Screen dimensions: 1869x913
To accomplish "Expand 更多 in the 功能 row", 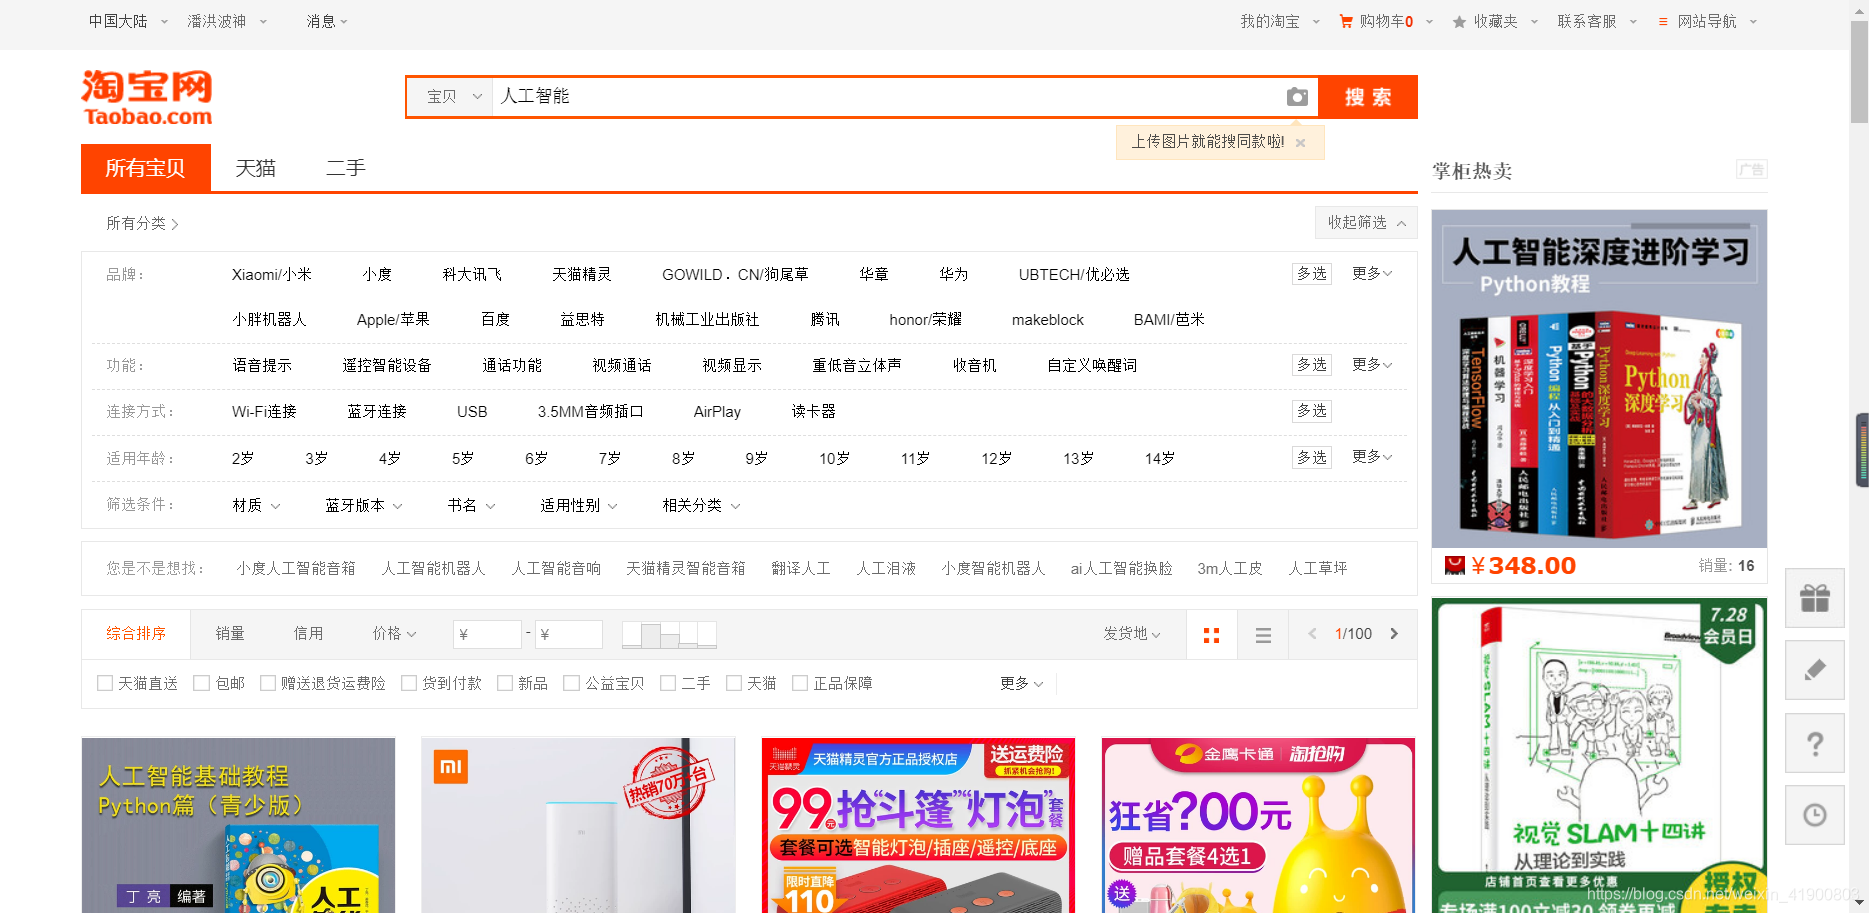I will 1371,364.
